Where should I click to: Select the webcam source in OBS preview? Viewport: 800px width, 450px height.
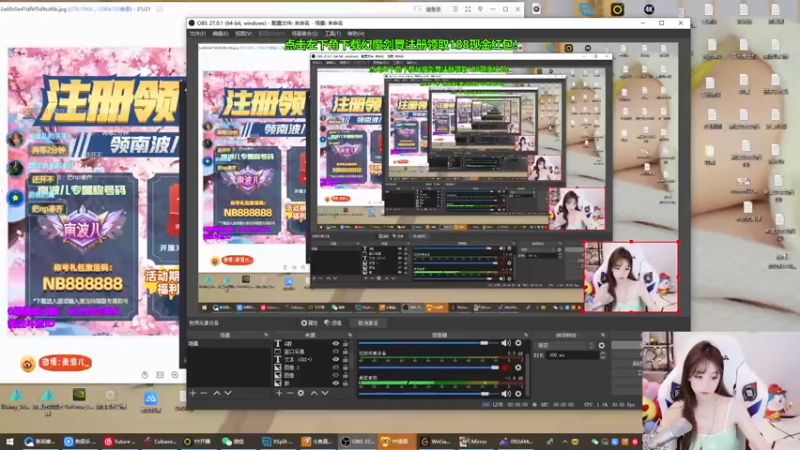point(631,277)
